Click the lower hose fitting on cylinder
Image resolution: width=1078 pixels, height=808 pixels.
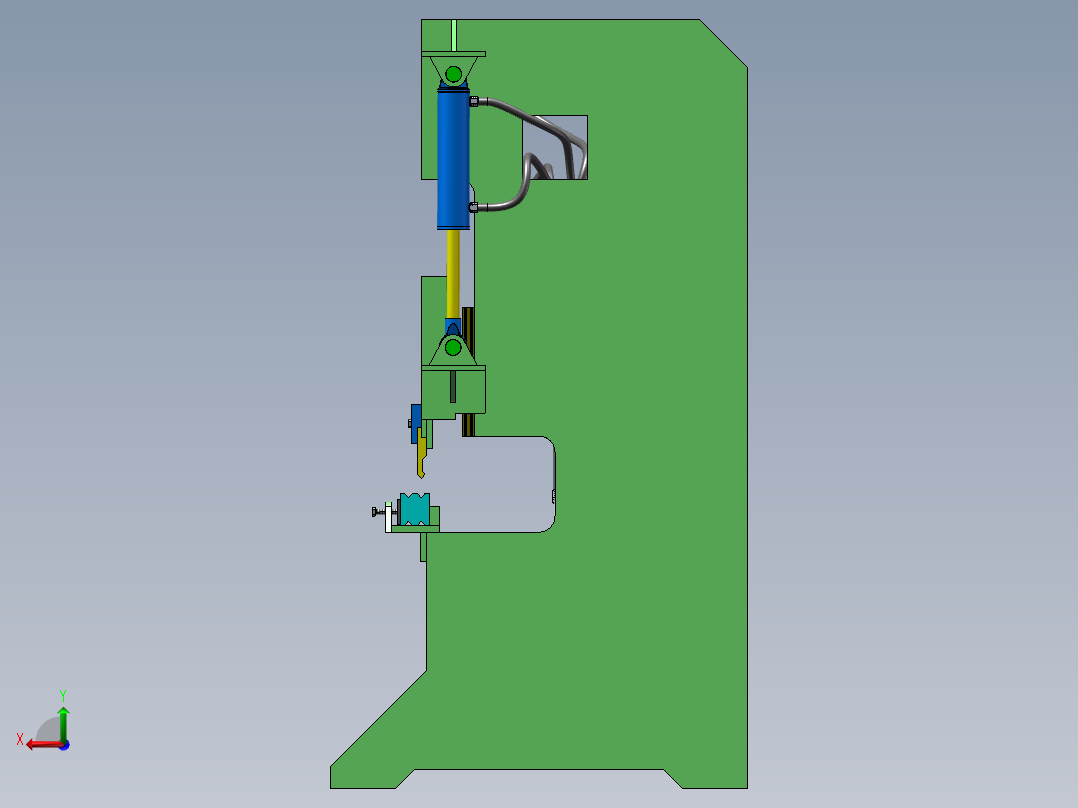pyautogui.click(x=474, y=207)
